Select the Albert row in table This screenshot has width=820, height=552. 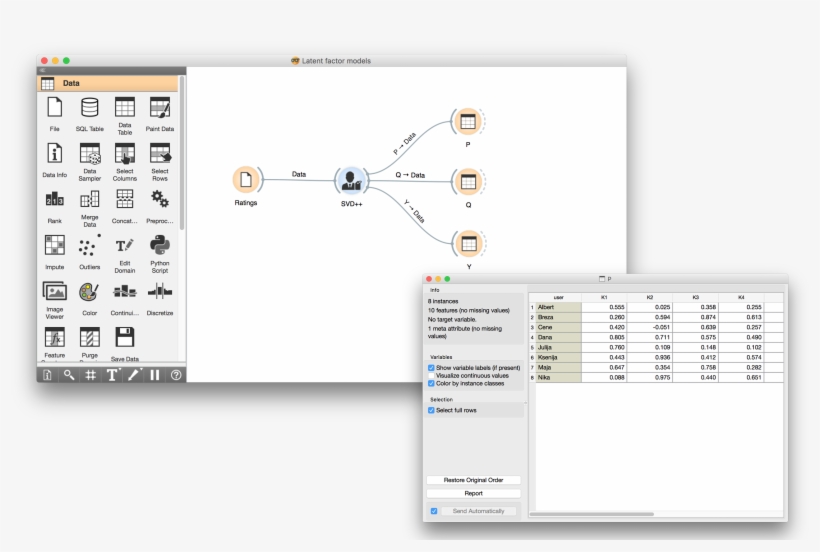[558, 307]
